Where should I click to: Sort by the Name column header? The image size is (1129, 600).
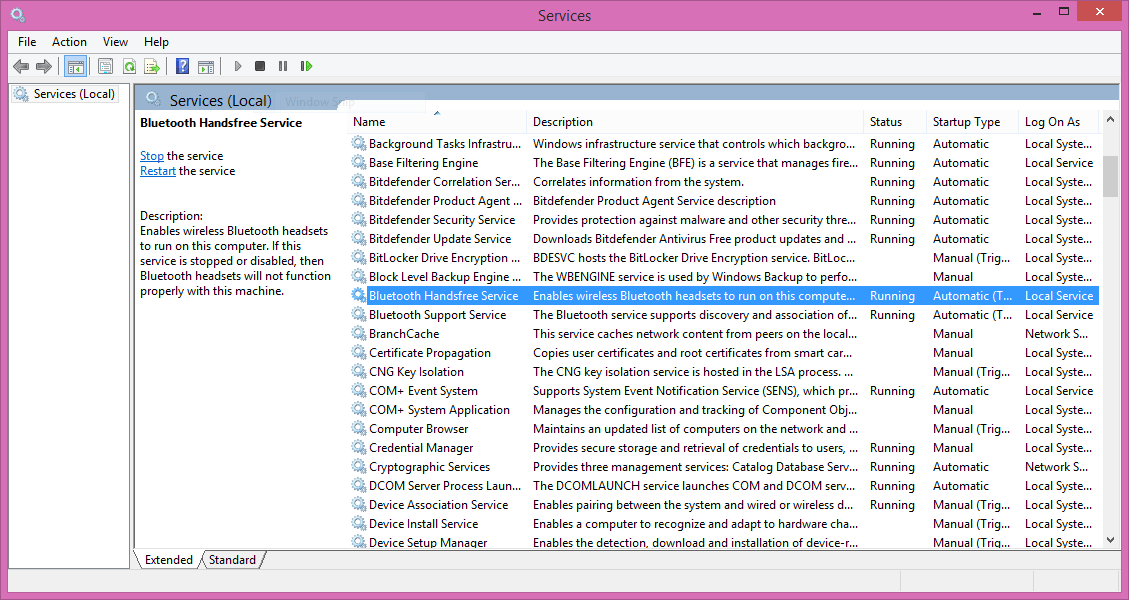(438, 122)
